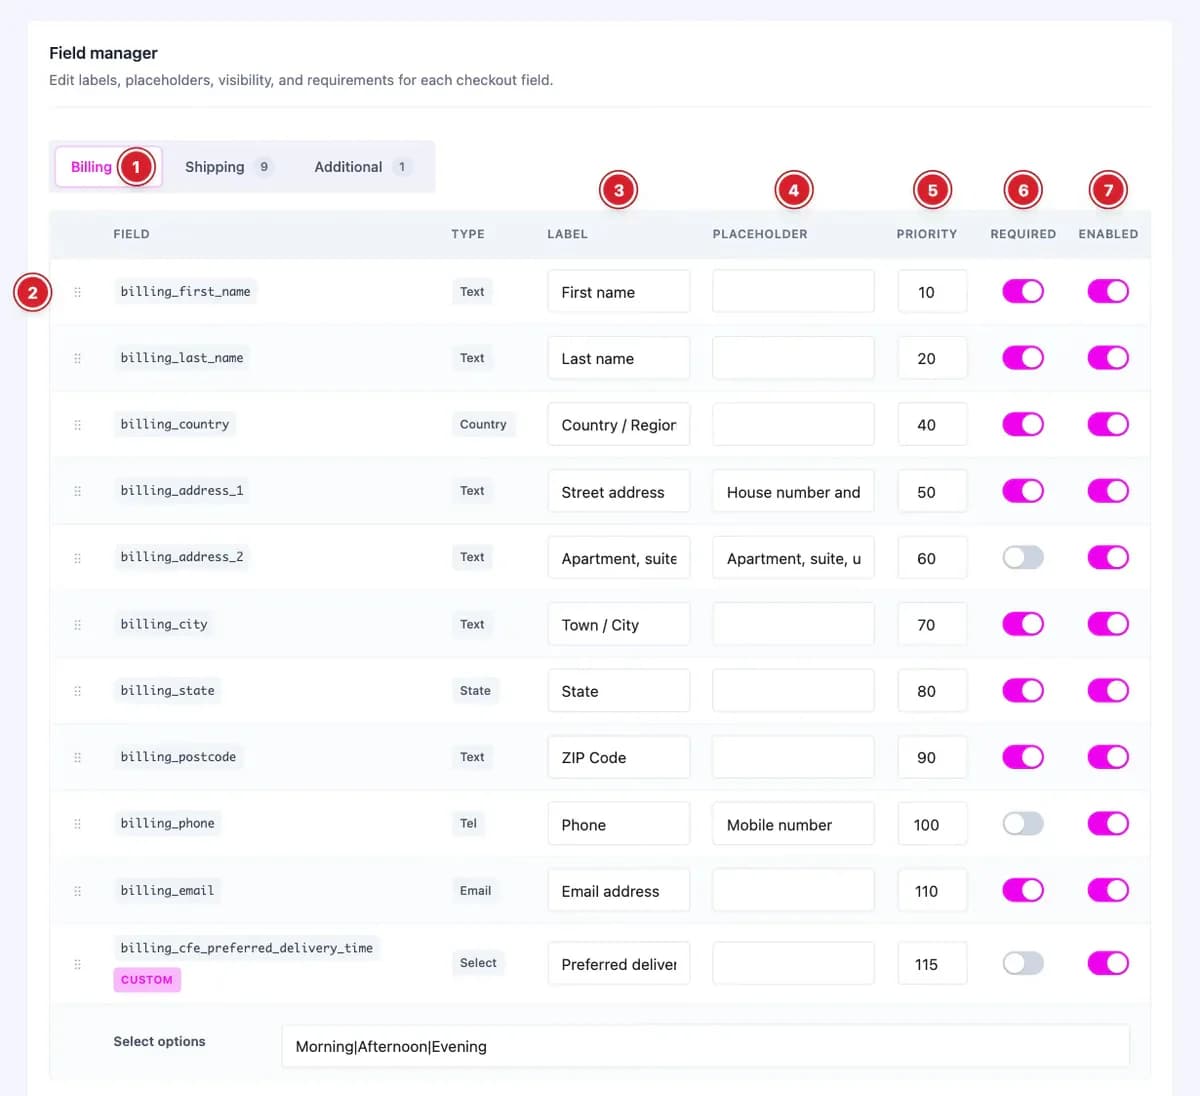The image size is (1200, 1096).
Task: Click the Mobile number placeholder field
Action: 793,825
